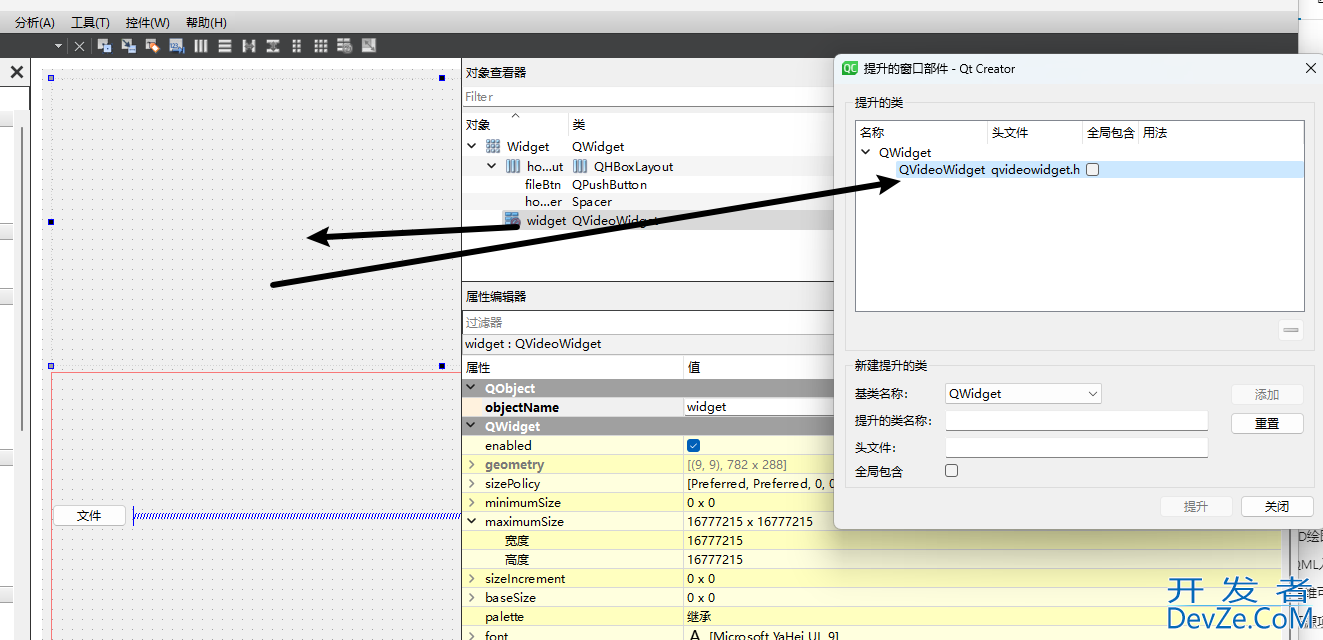Toggle the 全局包含 checkbox for new class
Screen dimensions: 1323x640
coord(951,470)
